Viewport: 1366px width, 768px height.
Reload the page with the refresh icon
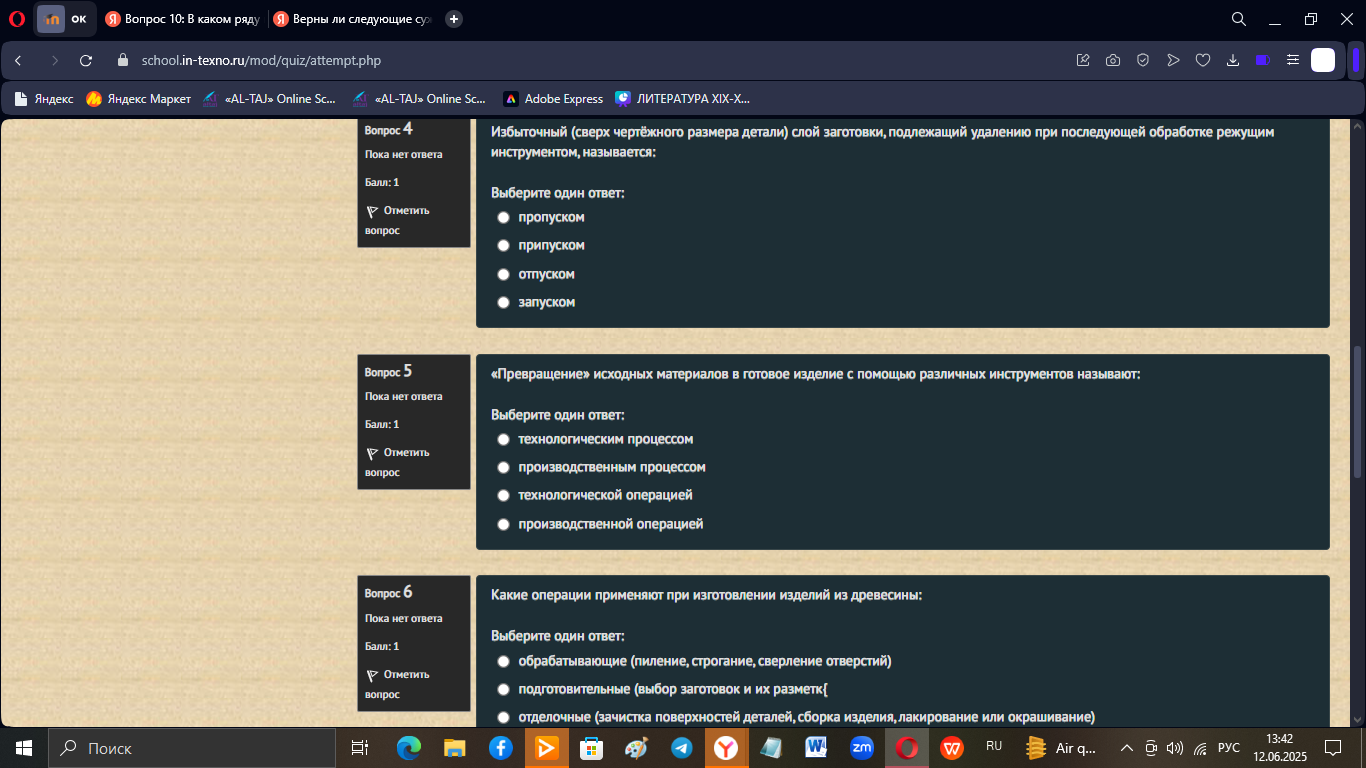click(86, 60)
